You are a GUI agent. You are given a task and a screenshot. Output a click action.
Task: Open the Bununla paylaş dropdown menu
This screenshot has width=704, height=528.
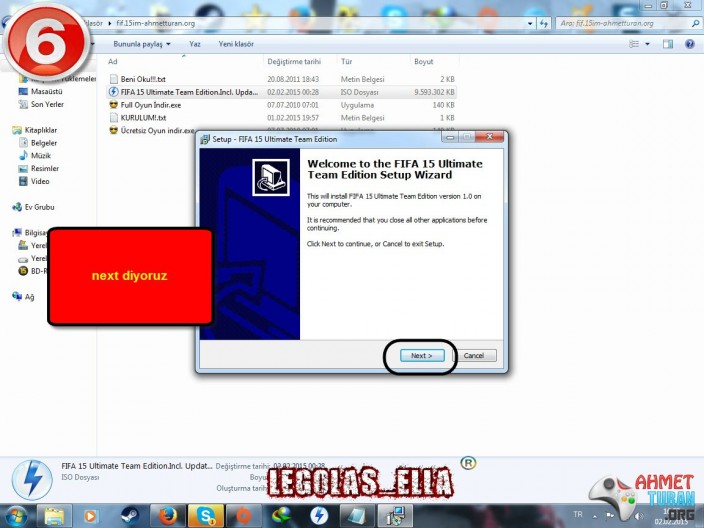142,44
